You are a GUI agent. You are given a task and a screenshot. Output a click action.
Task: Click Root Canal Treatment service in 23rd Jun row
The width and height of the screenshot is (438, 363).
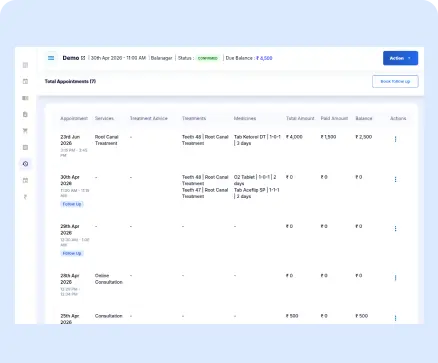coord(107,140)
